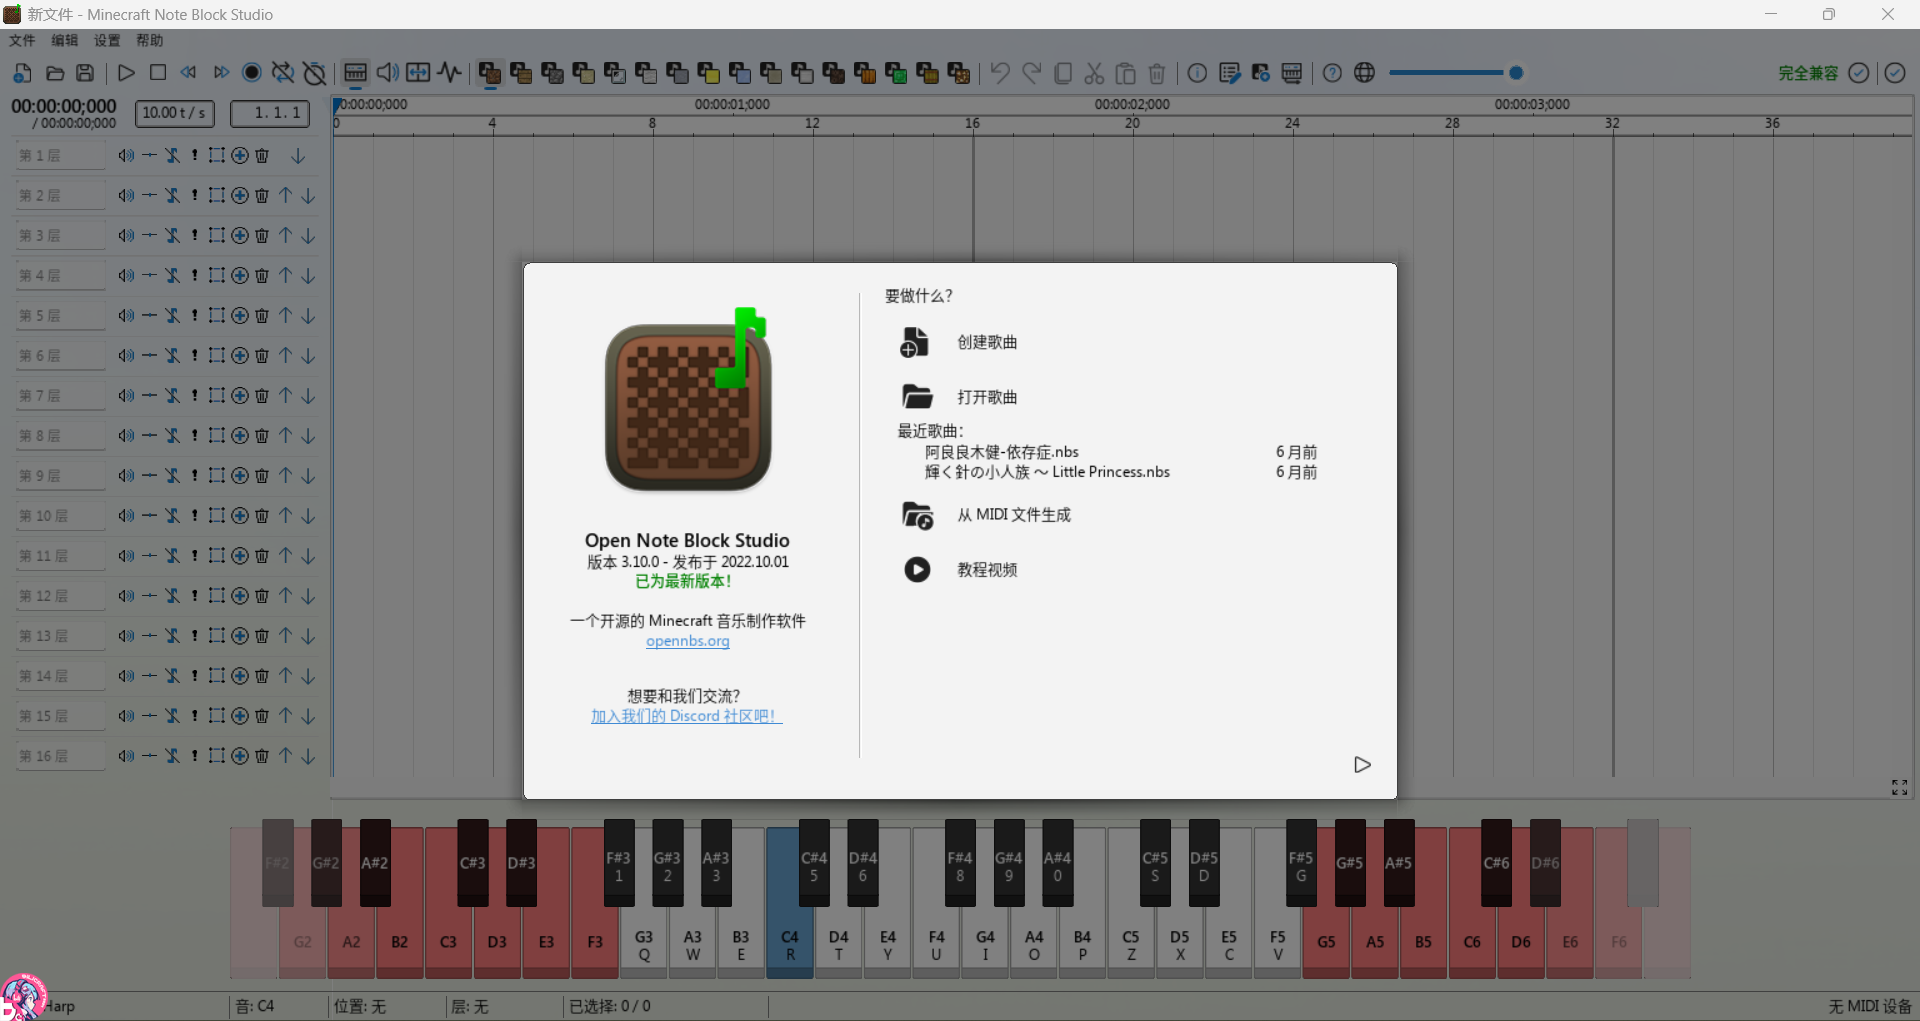Add a layer with layer 5's plus icon

240,316
